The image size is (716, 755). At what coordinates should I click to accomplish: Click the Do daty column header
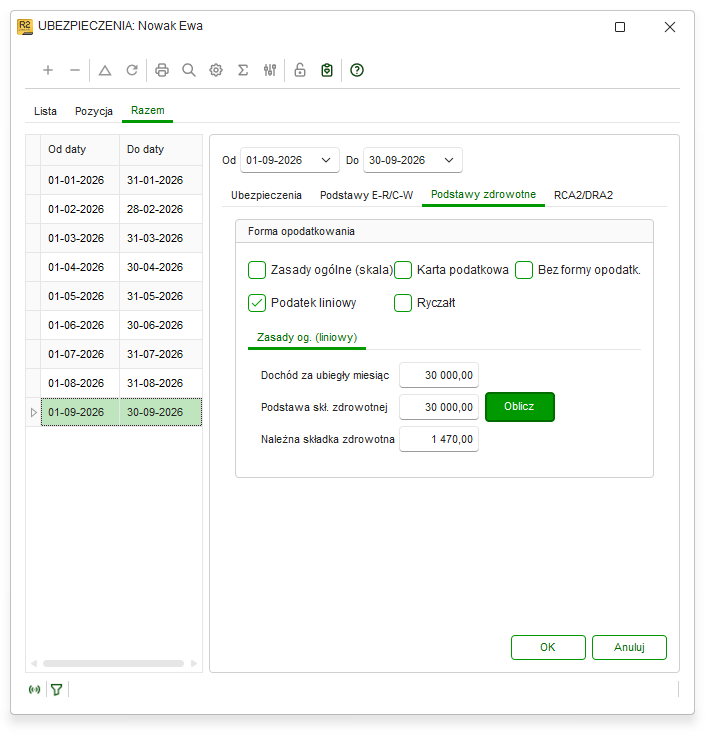click(x=160, y=150)
